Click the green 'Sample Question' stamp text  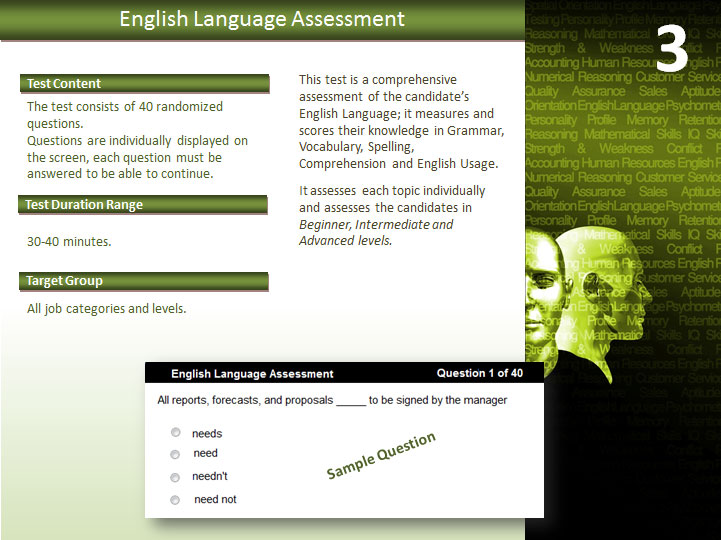tap(381, 456)
